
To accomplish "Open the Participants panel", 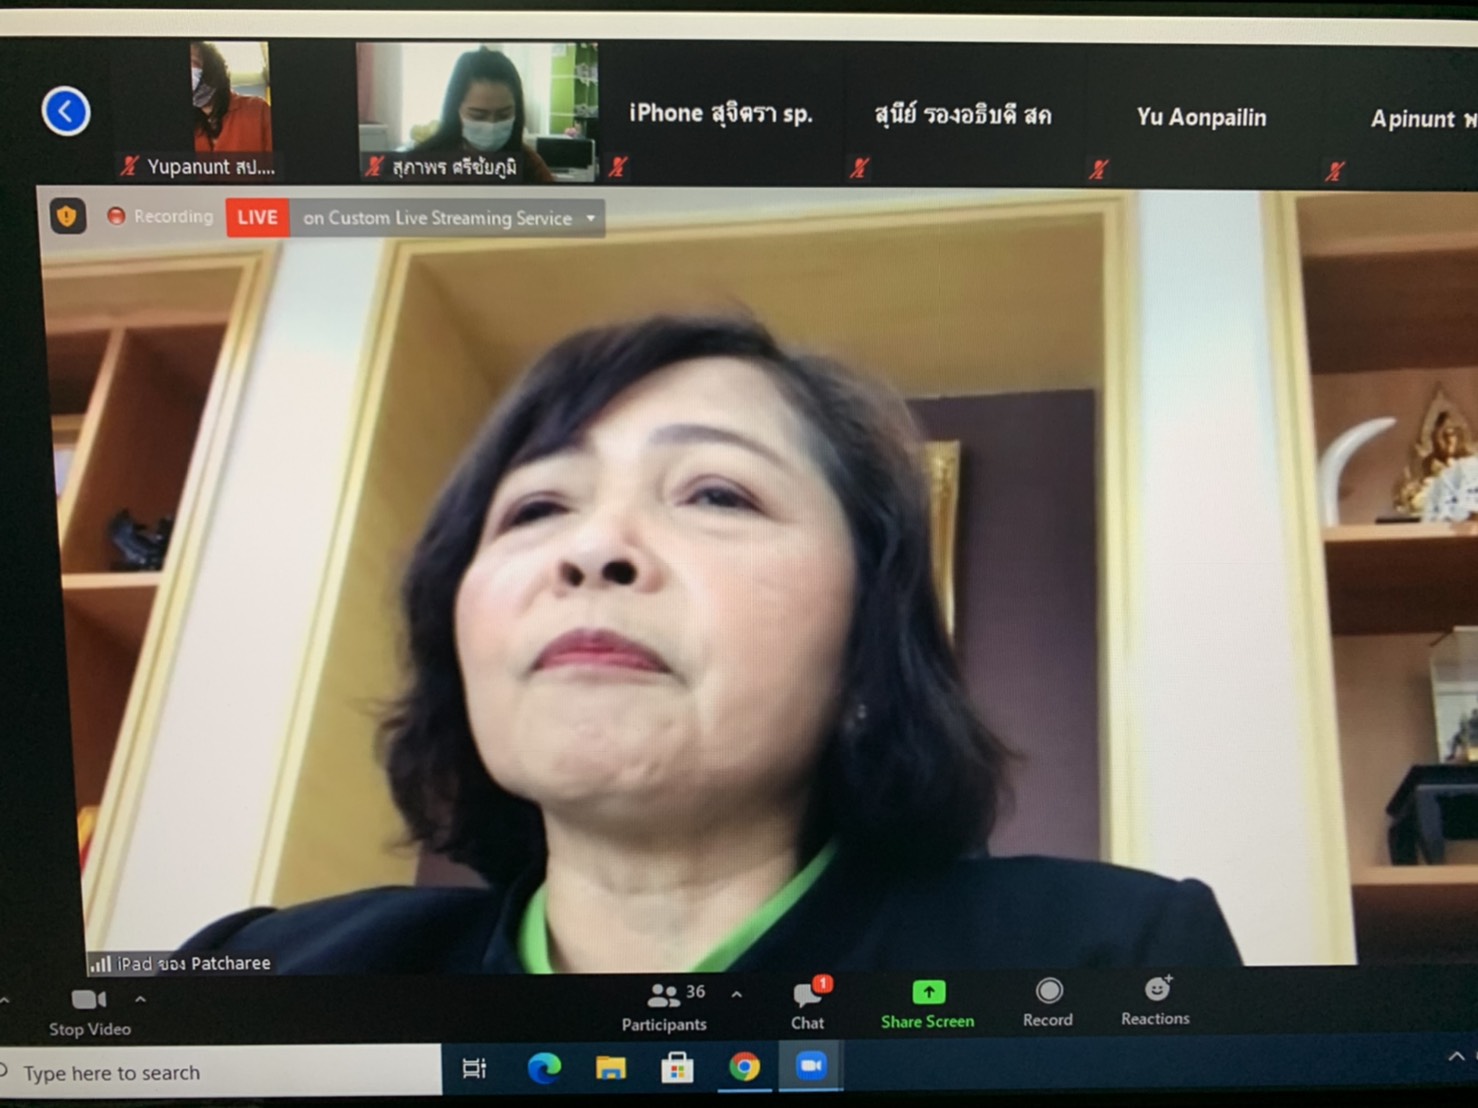I will point(664,1007).
